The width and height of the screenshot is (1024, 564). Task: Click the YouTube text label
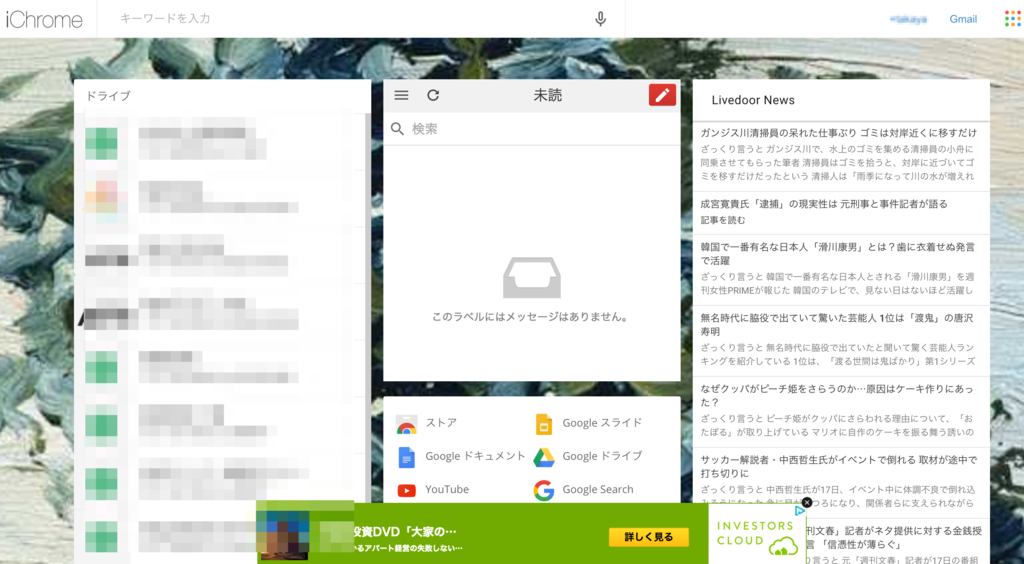[x=447, y=489]
